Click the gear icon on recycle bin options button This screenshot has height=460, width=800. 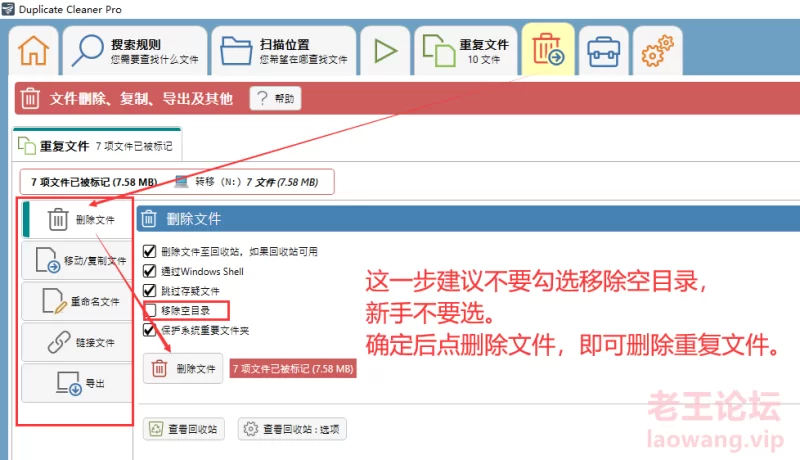pos(251,429)
